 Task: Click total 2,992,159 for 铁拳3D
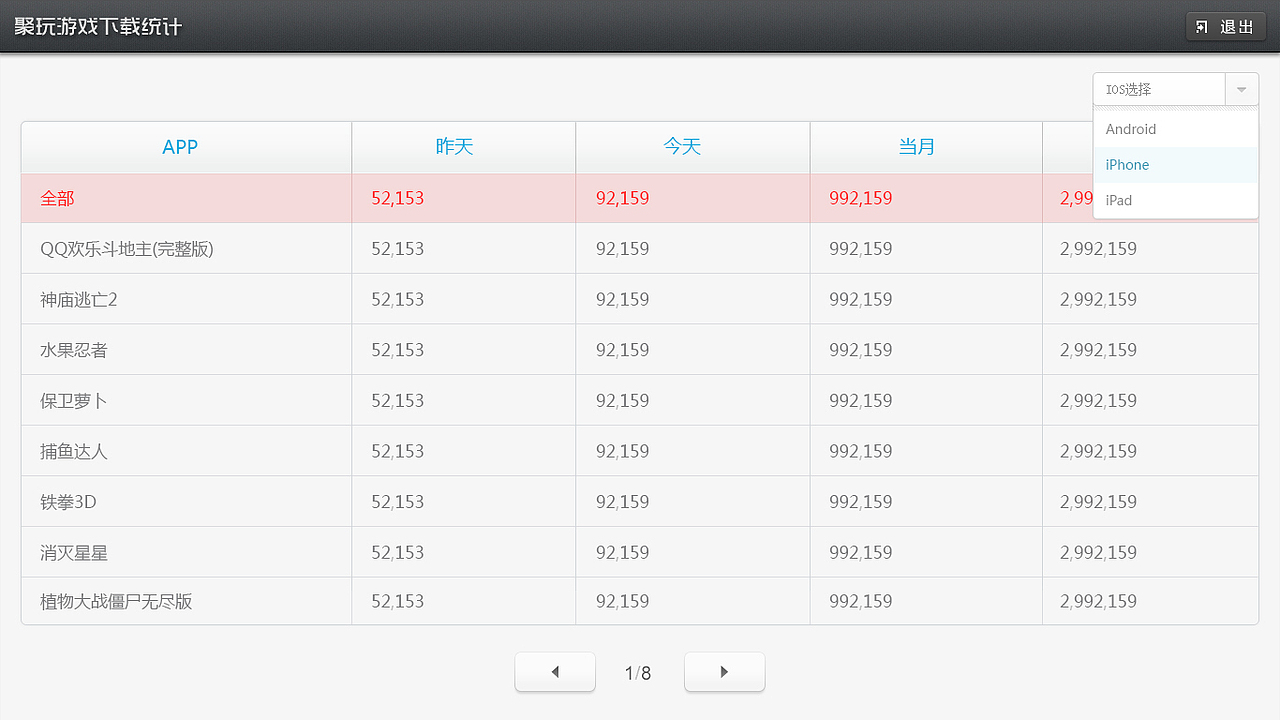1098,501
